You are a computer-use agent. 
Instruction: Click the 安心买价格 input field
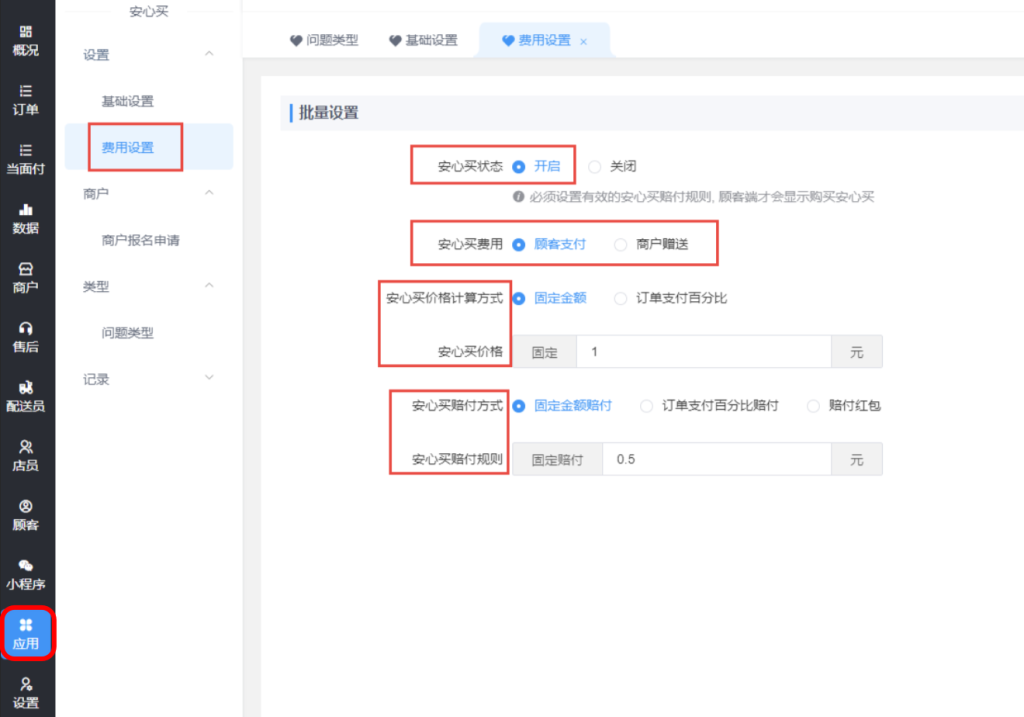point(703,352)
